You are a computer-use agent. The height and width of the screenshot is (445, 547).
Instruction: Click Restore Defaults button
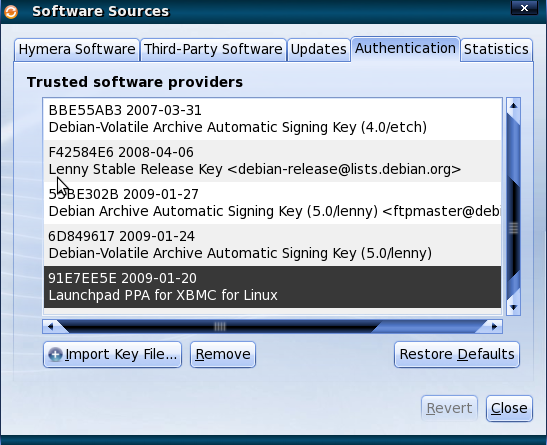point(457,354)
